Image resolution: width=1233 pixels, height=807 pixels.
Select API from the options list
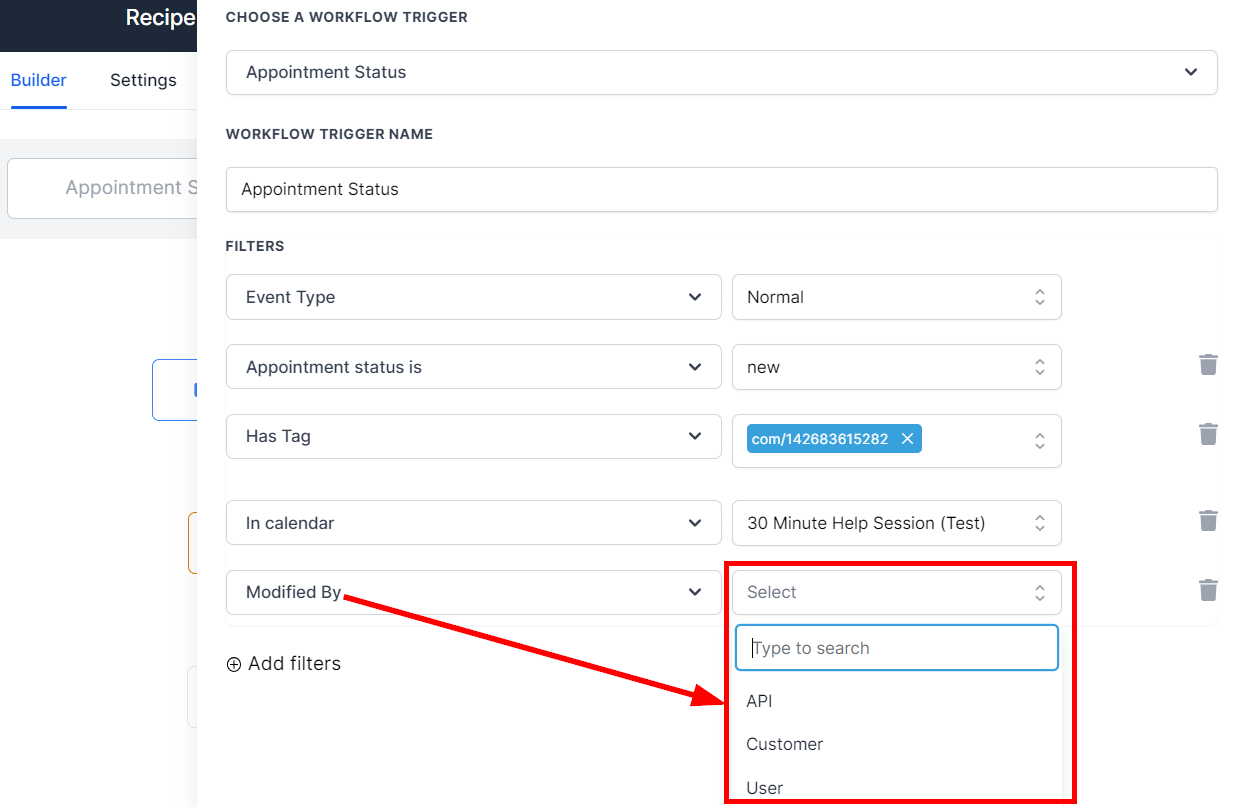[x=760, y=701]
